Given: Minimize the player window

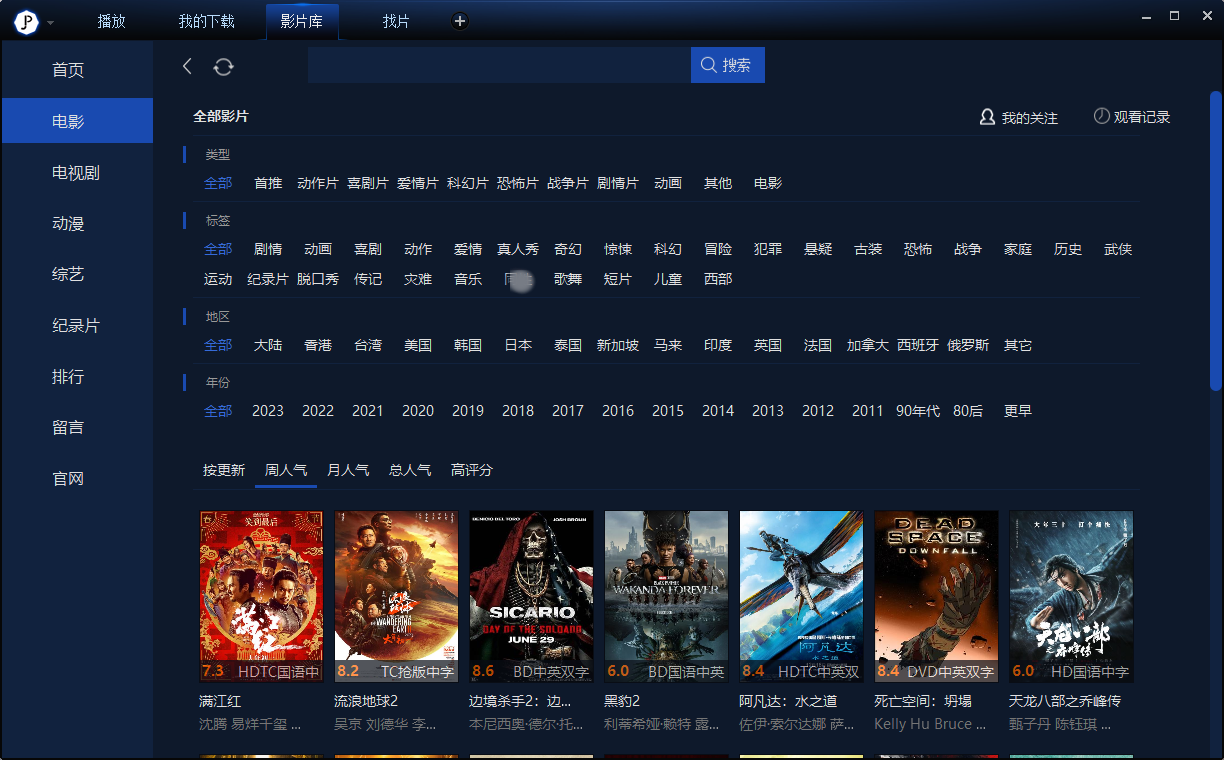Looking at the screenshot, I should click(x=1146, y=17).
